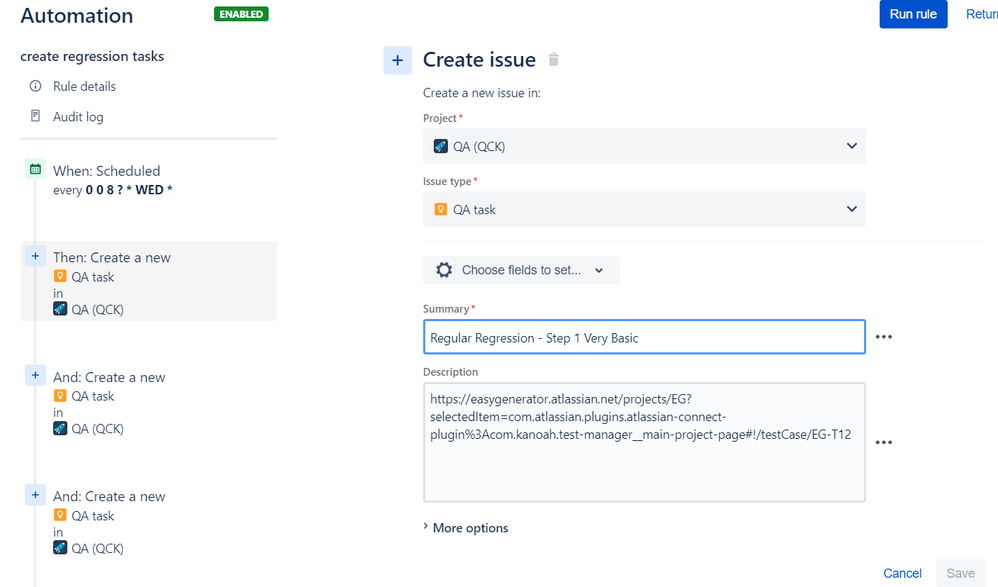The image size is (998, 587).
Task: Open the ellipsis menu next to Description field
Action: click(x=883, y=442)
